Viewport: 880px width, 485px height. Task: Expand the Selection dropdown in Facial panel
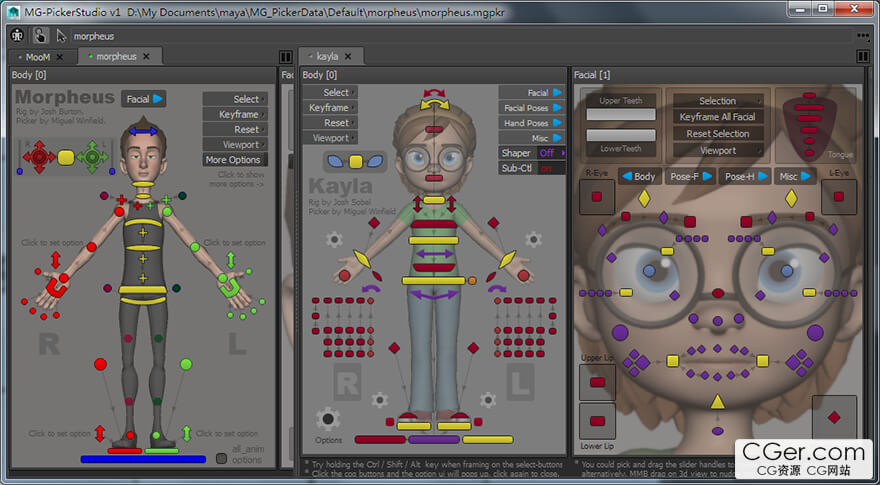(718, 101)
